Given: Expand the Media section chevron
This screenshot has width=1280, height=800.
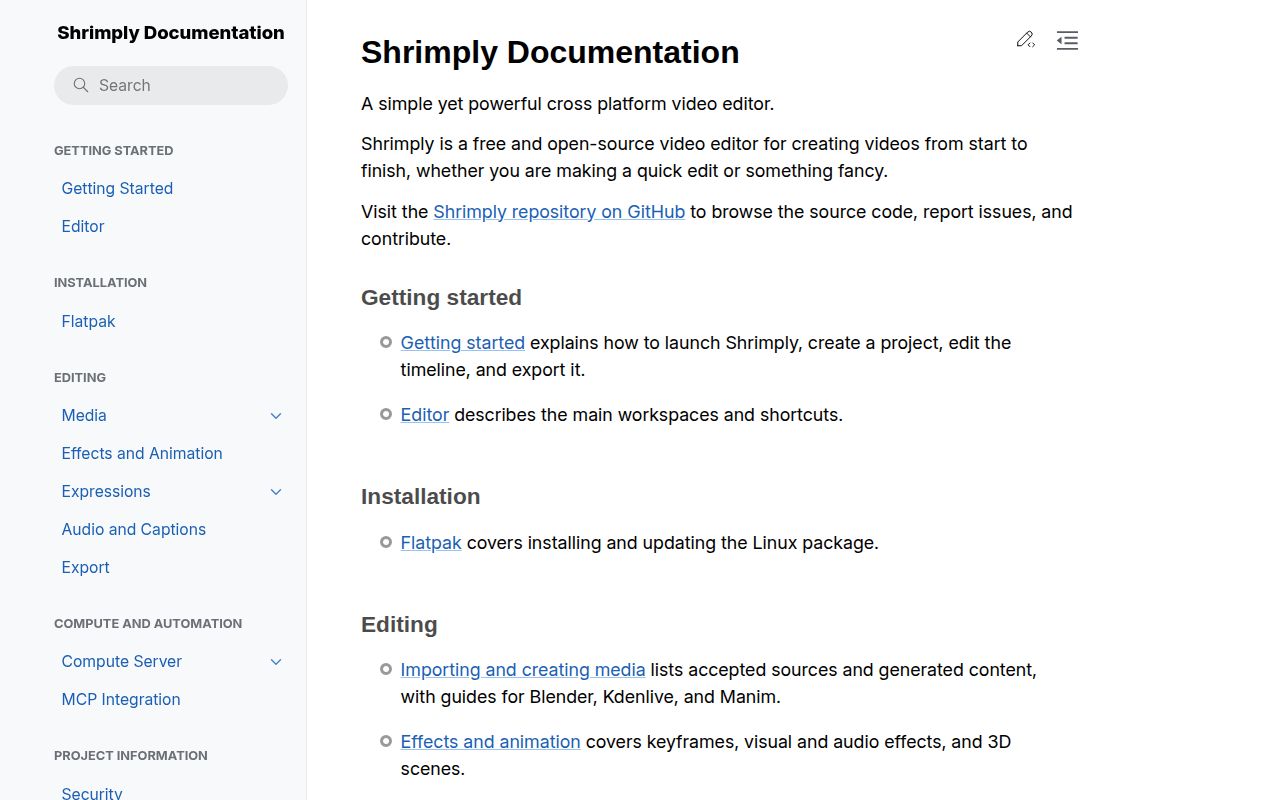Looking at the screenshot, I should click(276, 416).
